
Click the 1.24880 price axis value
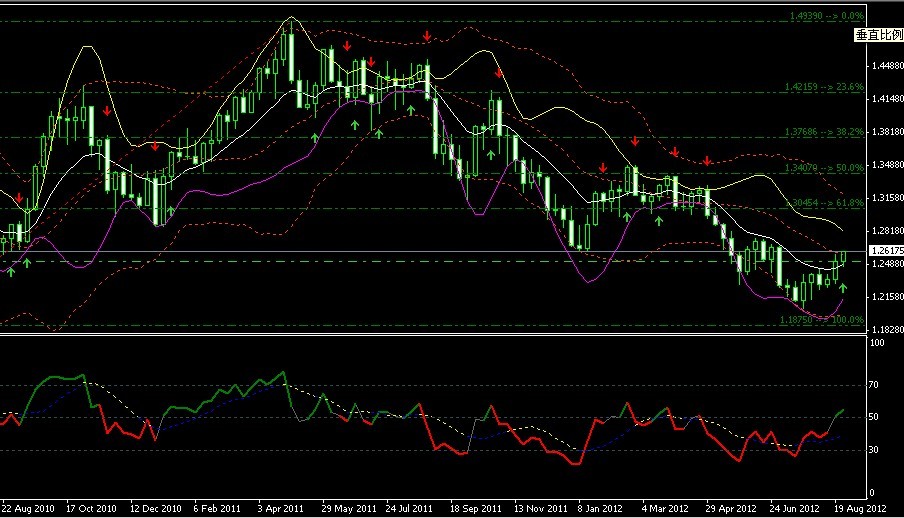click(x=888, y=264)
